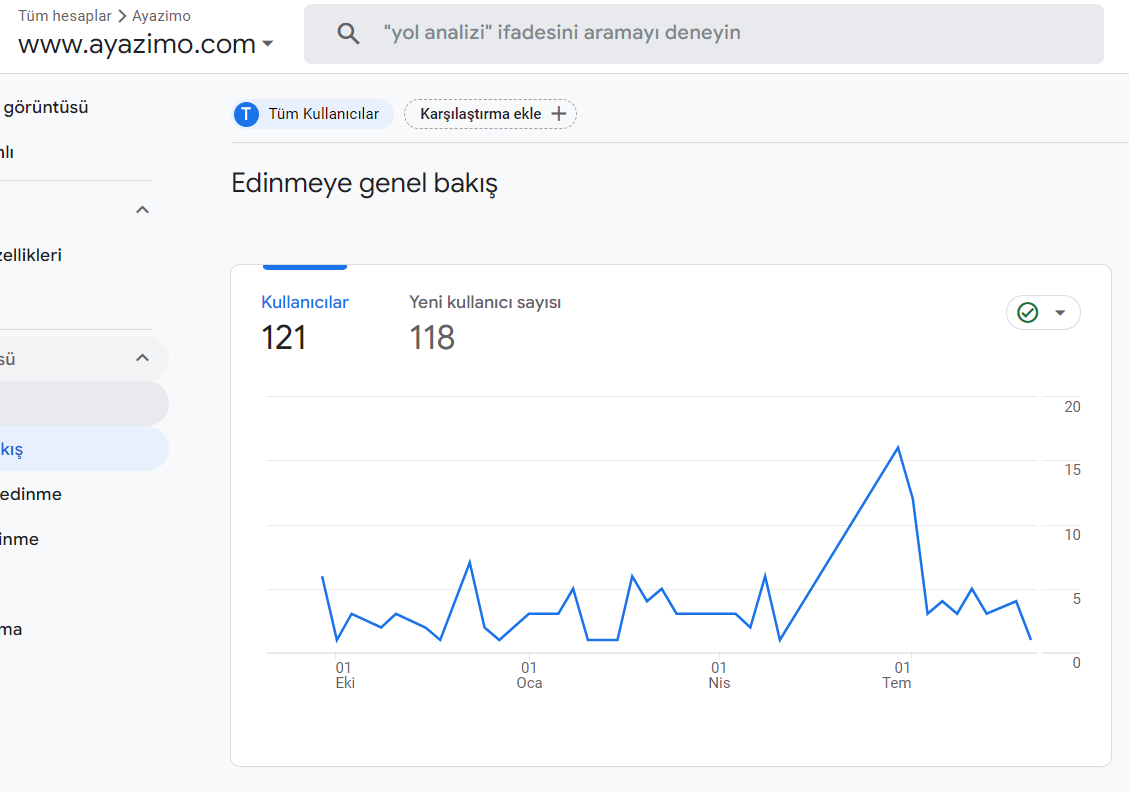Click the breadcrumb chevron after Tüm hesaplar
This screenshot has width=1129, height=792.
click(x=122, y=16)
